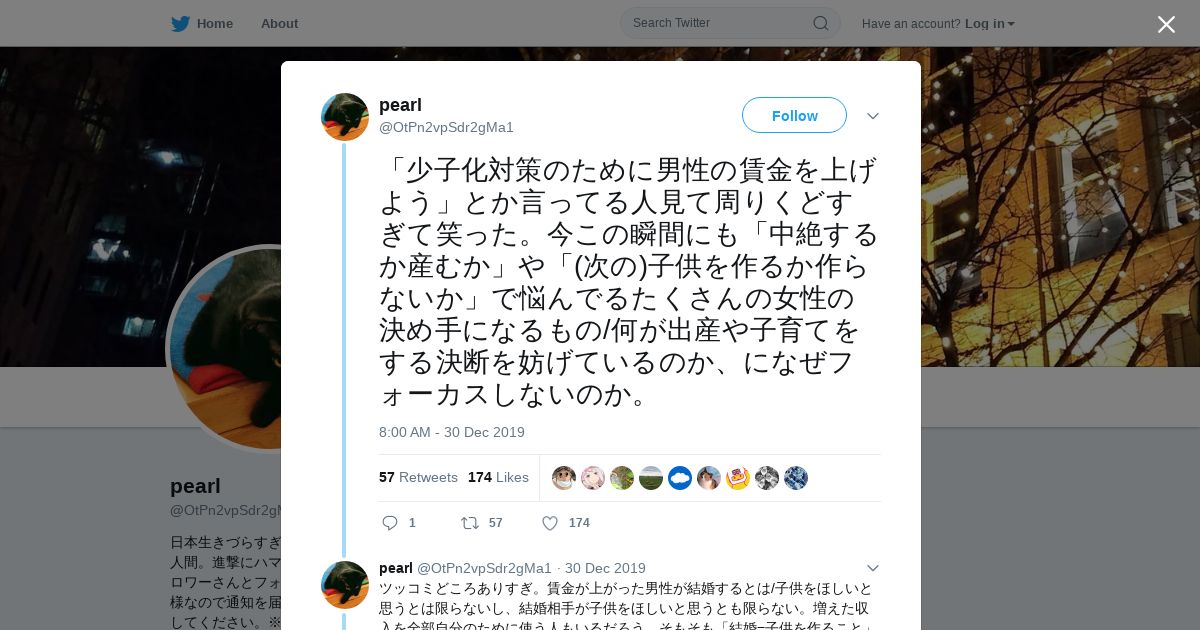Open pearl's avatar in the main tweet

[x=345, y=117]
